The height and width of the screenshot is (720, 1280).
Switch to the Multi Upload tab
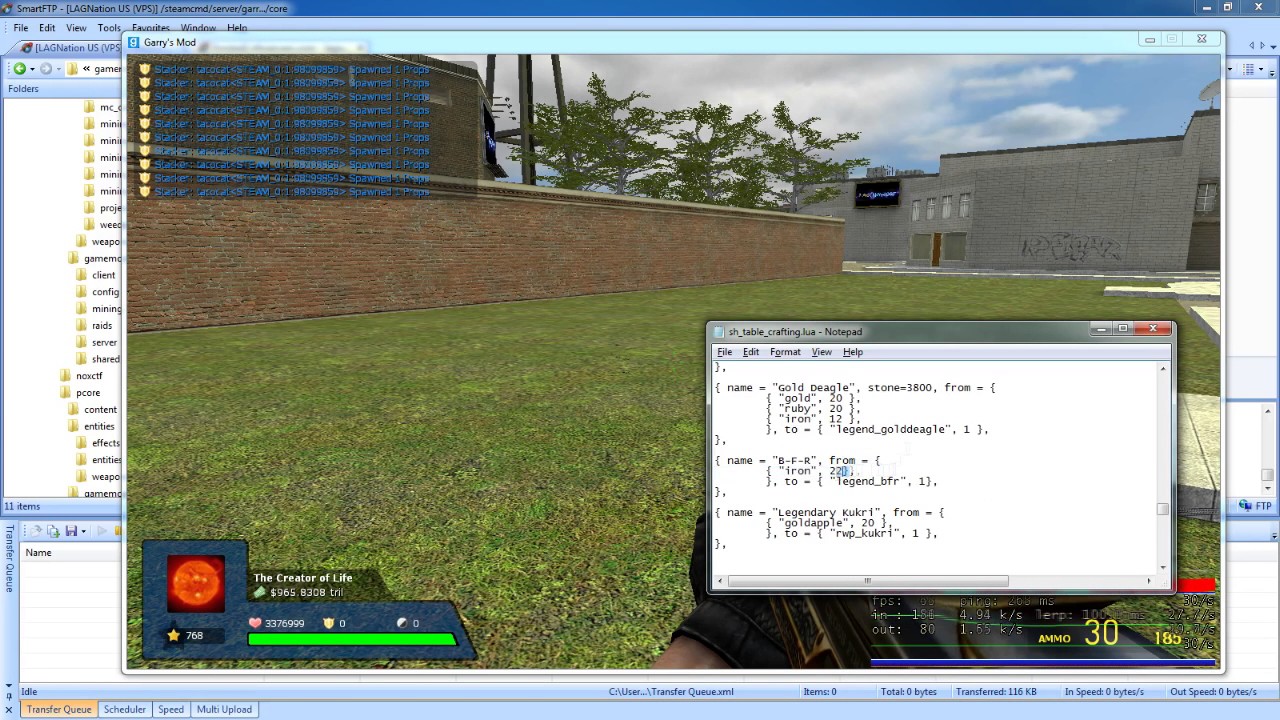pos(224,709)
